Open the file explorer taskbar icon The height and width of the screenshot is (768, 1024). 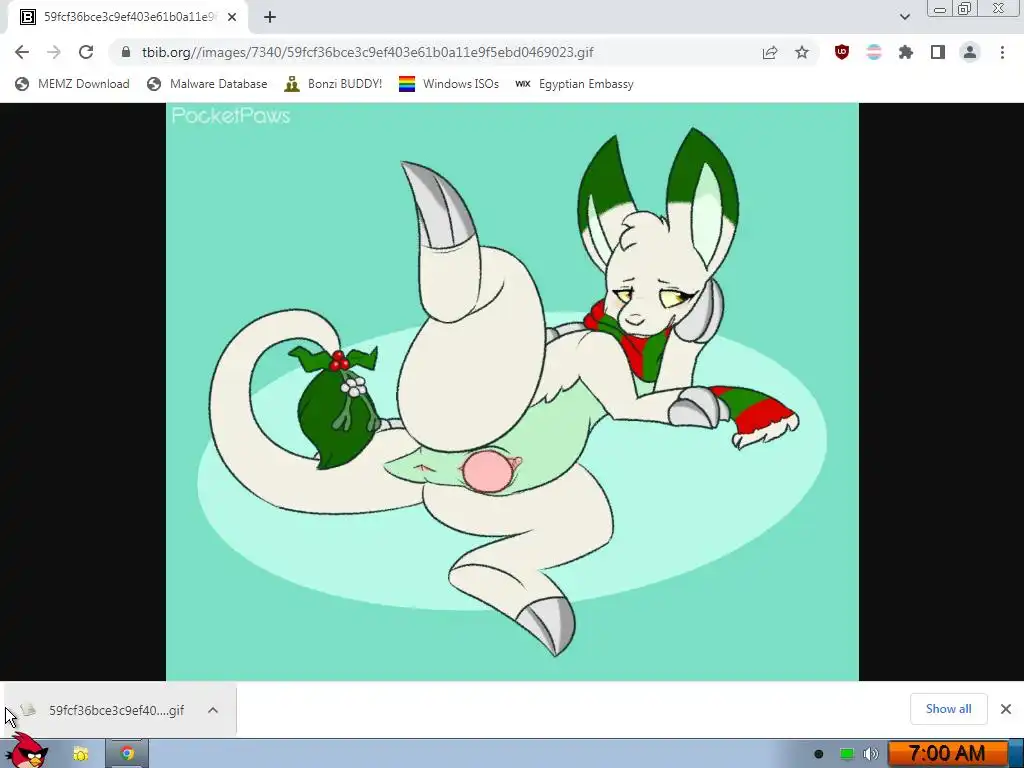point(81,754)
